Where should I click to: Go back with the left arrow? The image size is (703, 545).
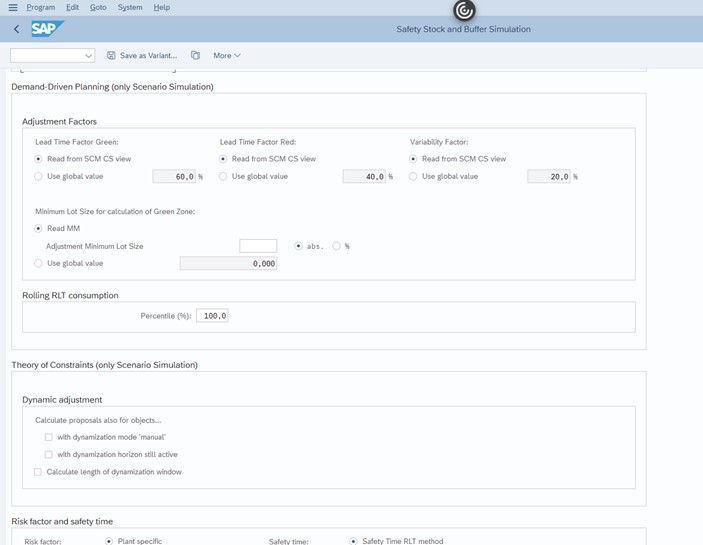(17, 29)
